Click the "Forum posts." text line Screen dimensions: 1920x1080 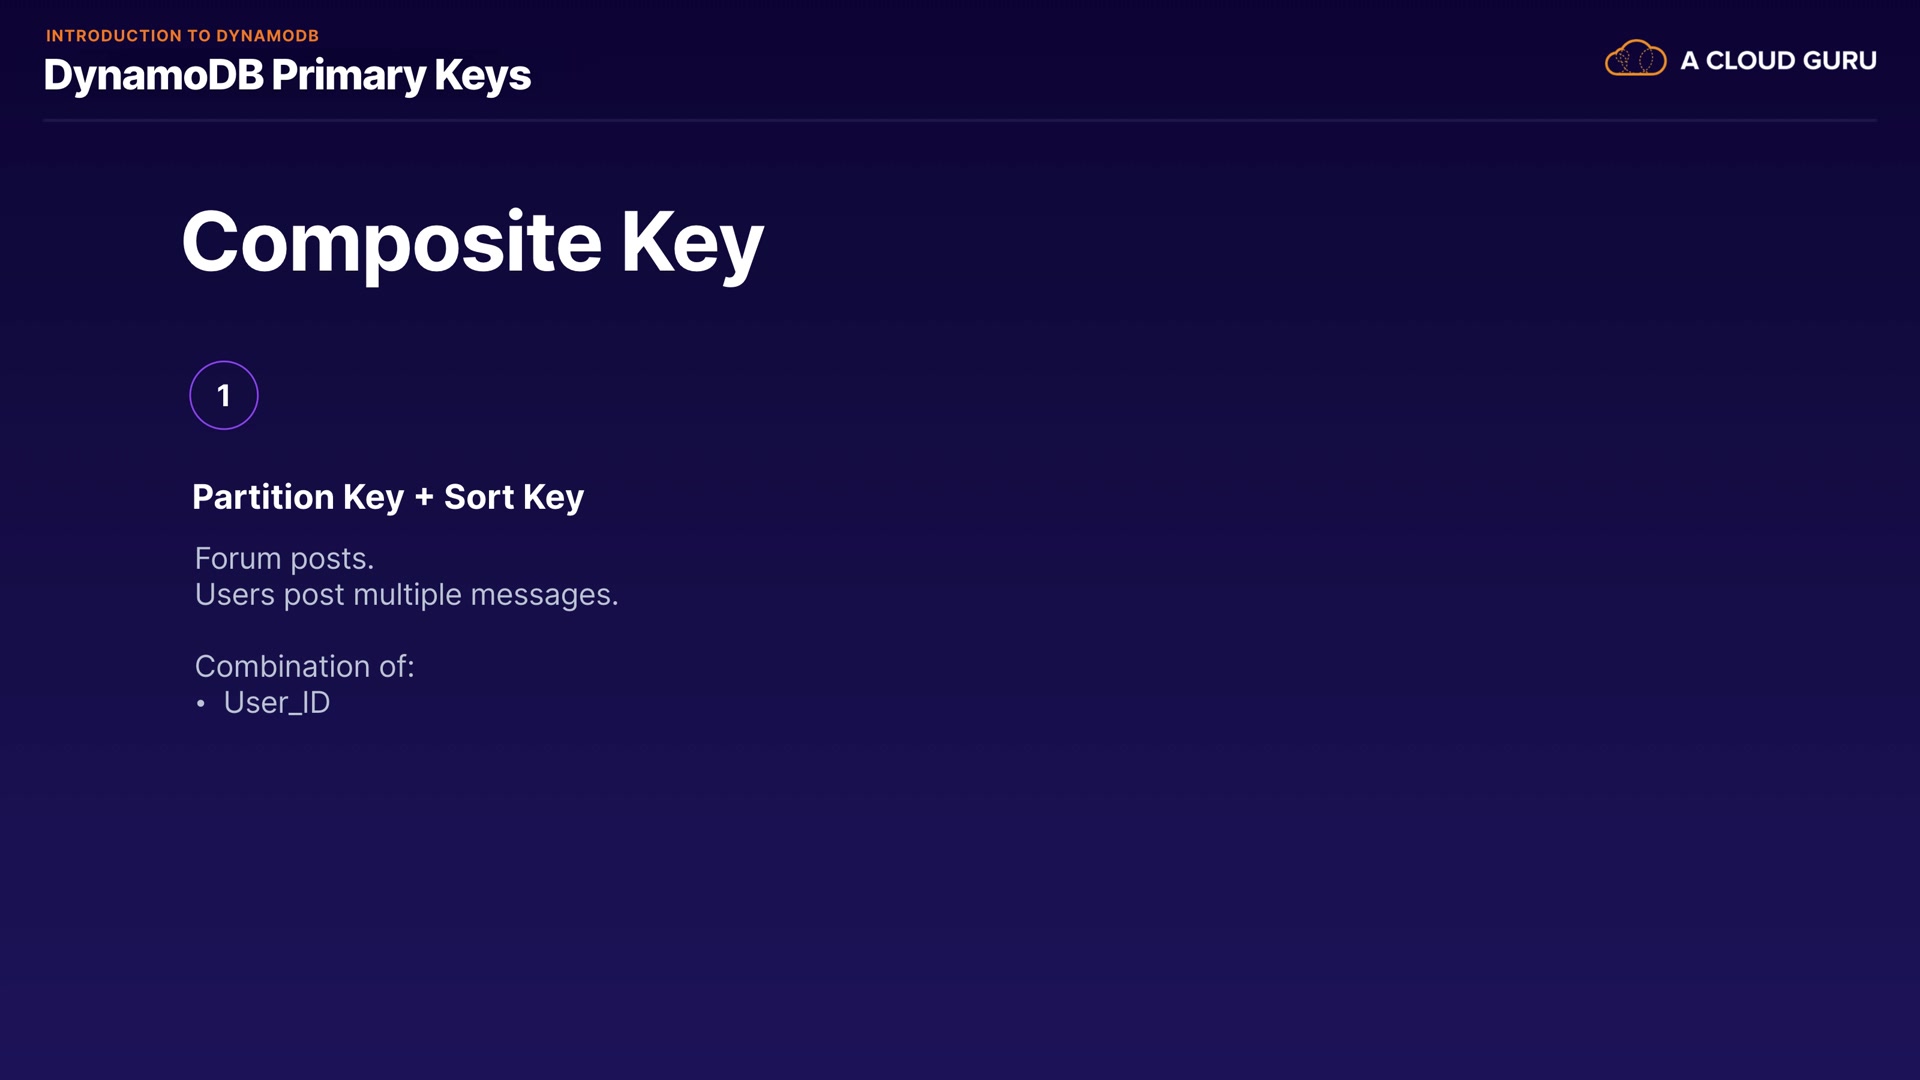click(x=284, y=558)
